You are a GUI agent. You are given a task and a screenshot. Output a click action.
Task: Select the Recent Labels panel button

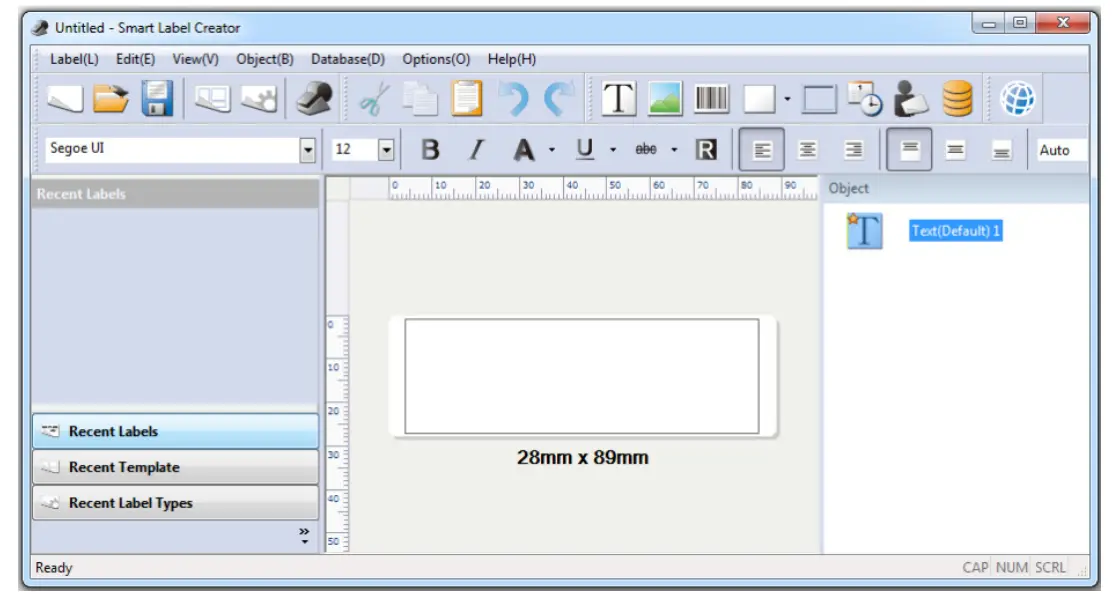(x=175, y=431)
